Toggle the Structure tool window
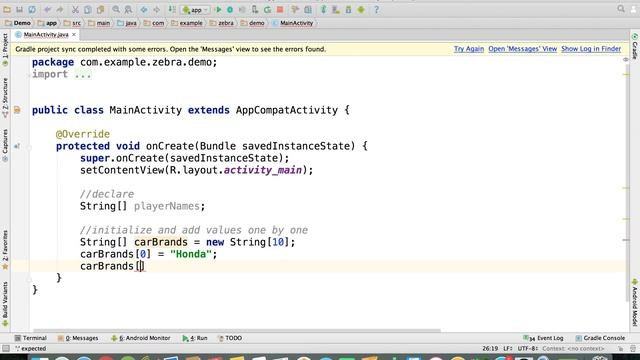This screenshot has width=640, height=360. tap(5, 98)
